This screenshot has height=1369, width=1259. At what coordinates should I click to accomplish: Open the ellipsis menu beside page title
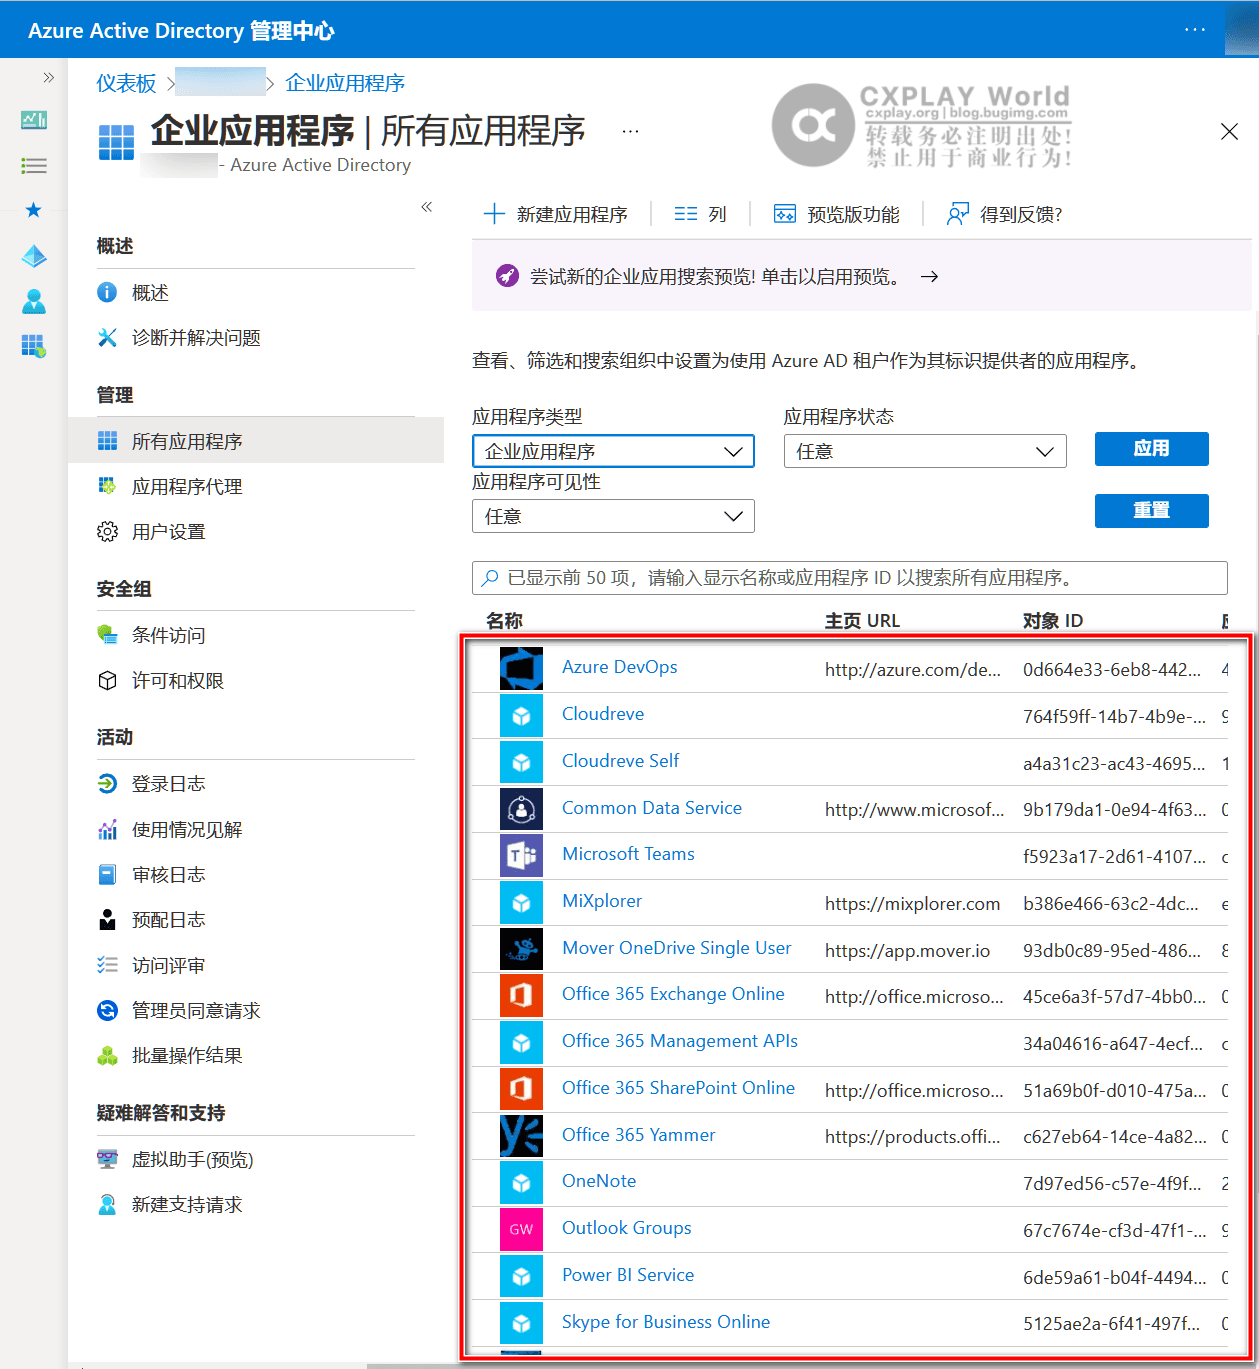[630, 131]
